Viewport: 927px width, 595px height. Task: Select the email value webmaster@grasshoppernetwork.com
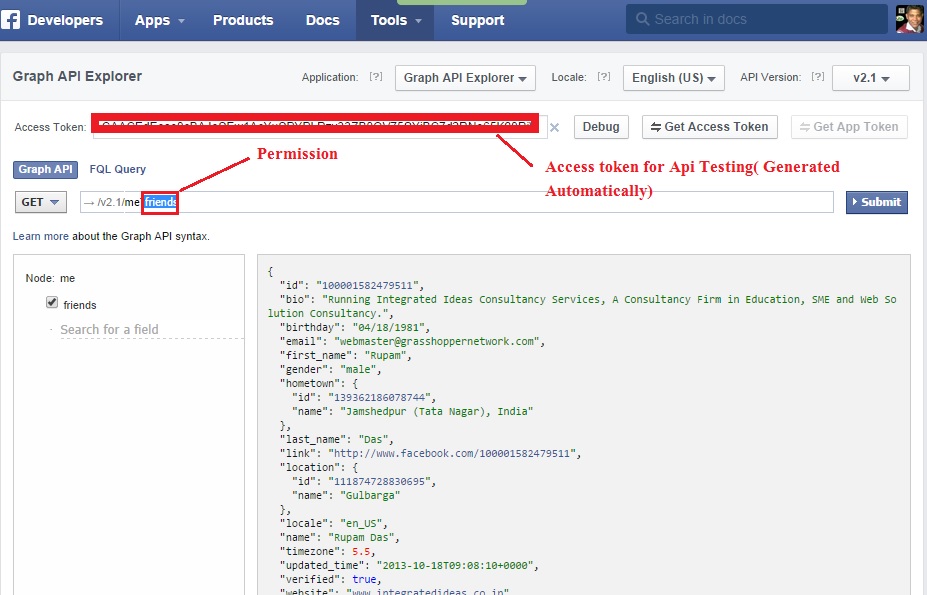[437, 342]
